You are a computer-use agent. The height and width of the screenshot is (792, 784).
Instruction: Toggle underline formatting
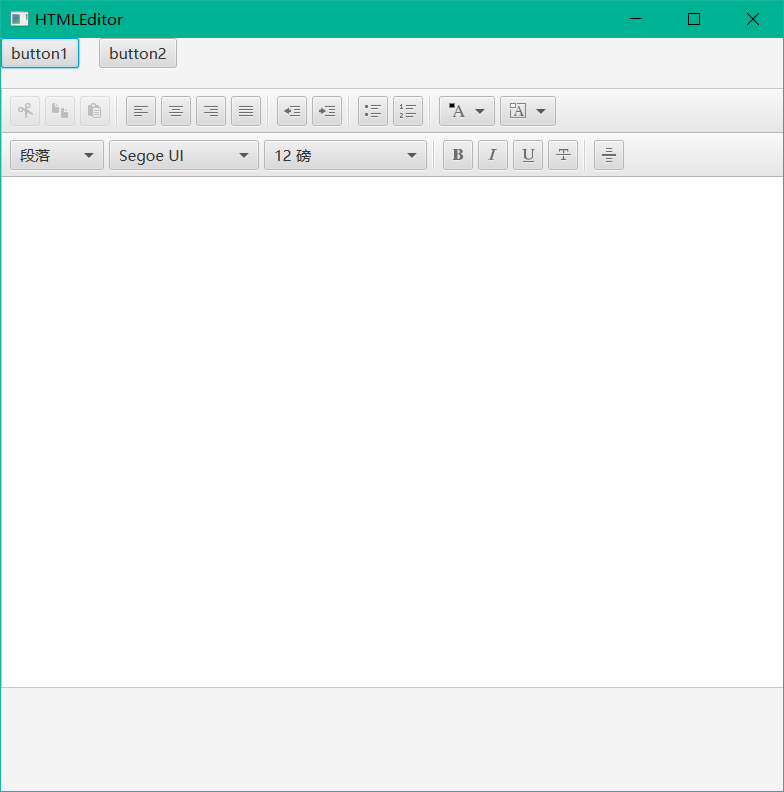click(528, 155)
